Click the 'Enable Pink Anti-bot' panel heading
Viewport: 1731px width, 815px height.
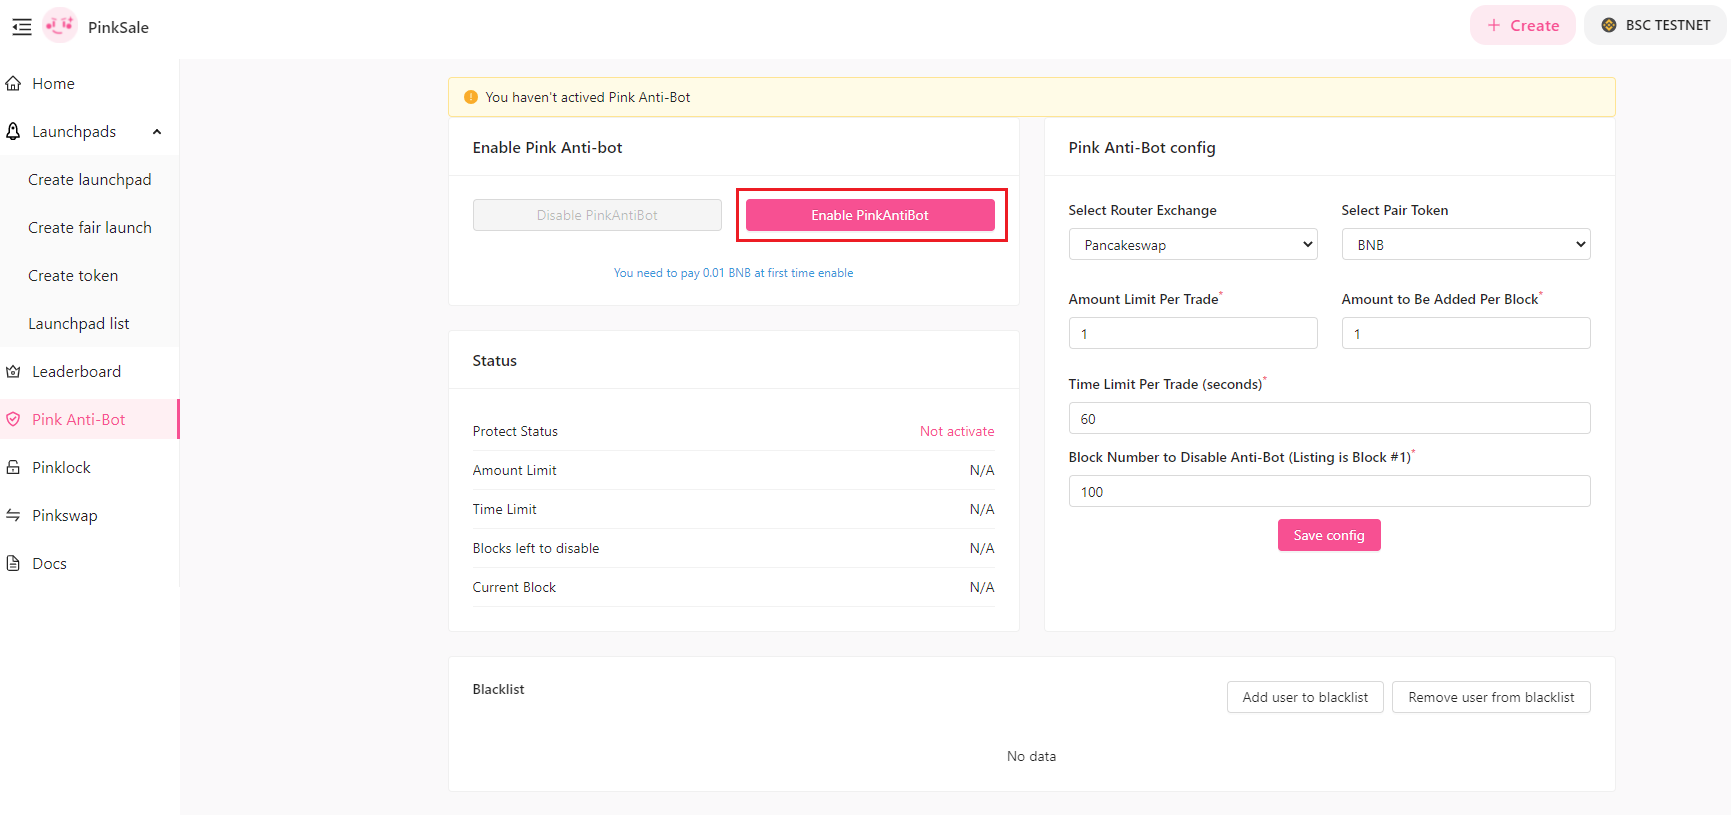tap(547, 147)
